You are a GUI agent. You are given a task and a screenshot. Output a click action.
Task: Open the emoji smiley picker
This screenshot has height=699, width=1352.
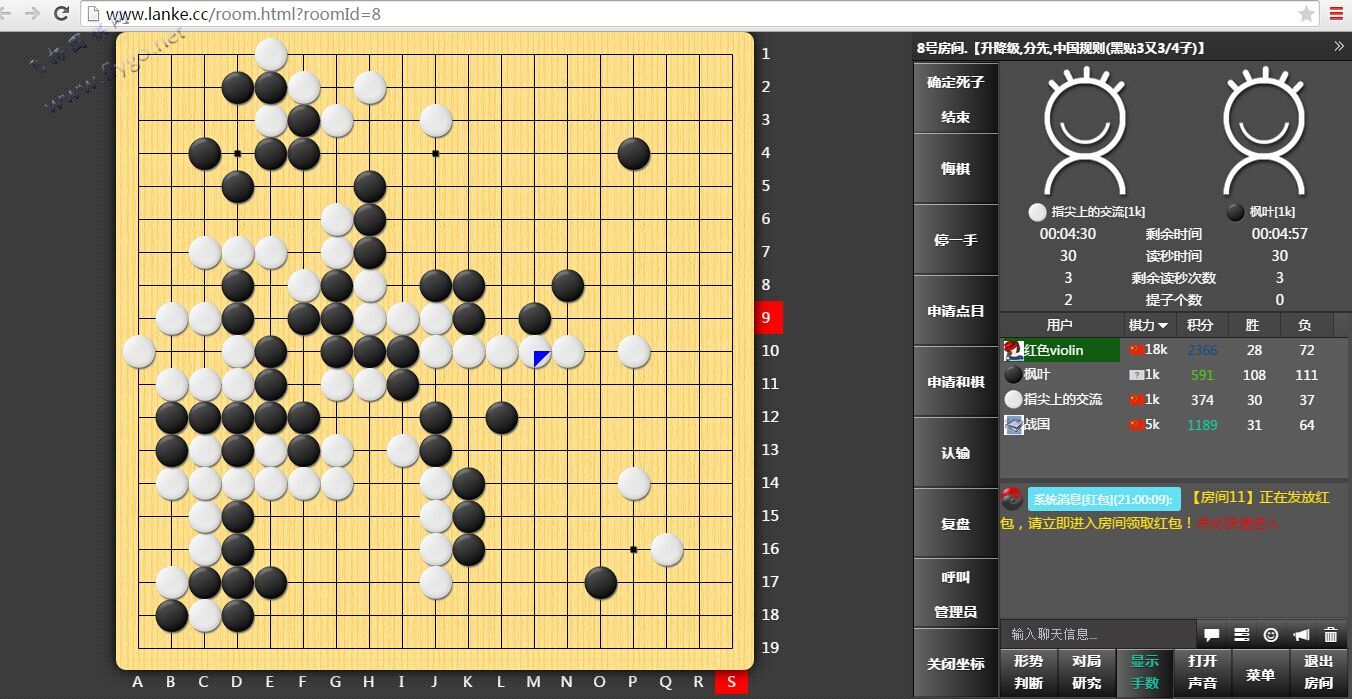click(1271, 635)
